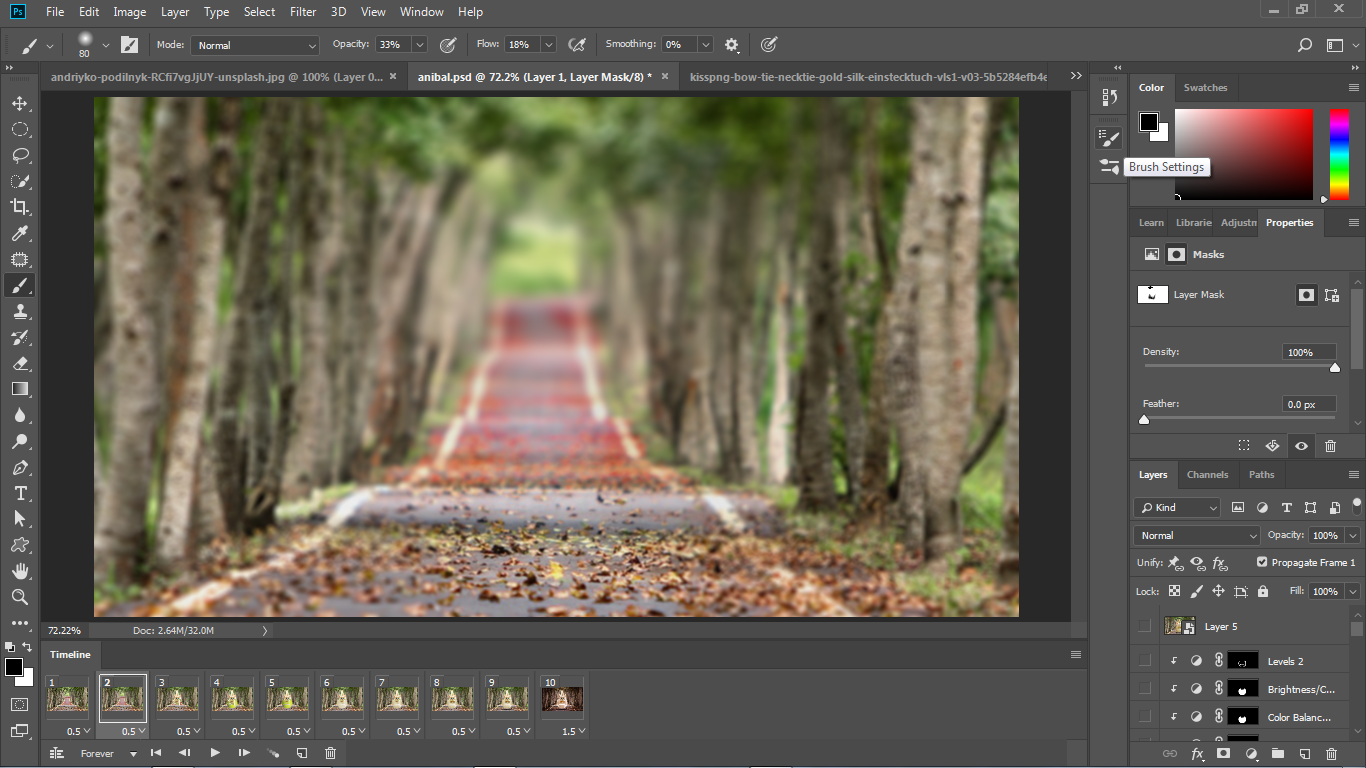Adjust the mask Density slider handle
The width and height of the screenshot is (1366, 768).
[1334, 368]
